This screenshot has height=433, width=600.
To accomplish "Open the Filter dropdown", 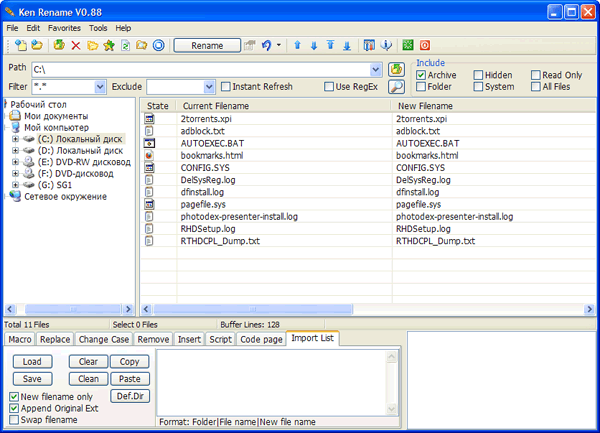I will (x=100, y=87).
